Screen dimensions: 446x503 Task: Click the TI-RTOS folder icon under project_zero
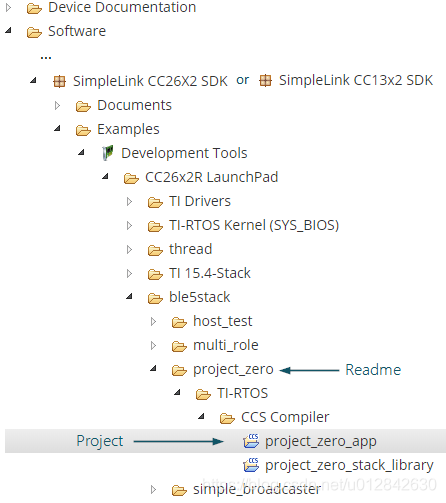pyautogui.click(x=203, y=394)
